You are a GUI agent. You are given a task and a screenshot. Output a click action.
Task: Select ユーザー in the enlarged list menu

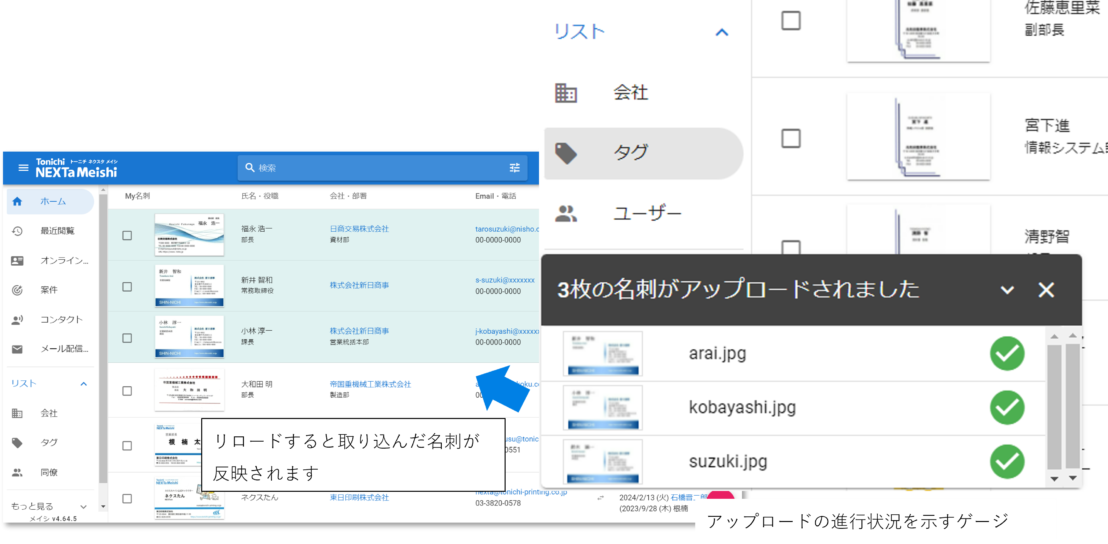click(644, 213)
